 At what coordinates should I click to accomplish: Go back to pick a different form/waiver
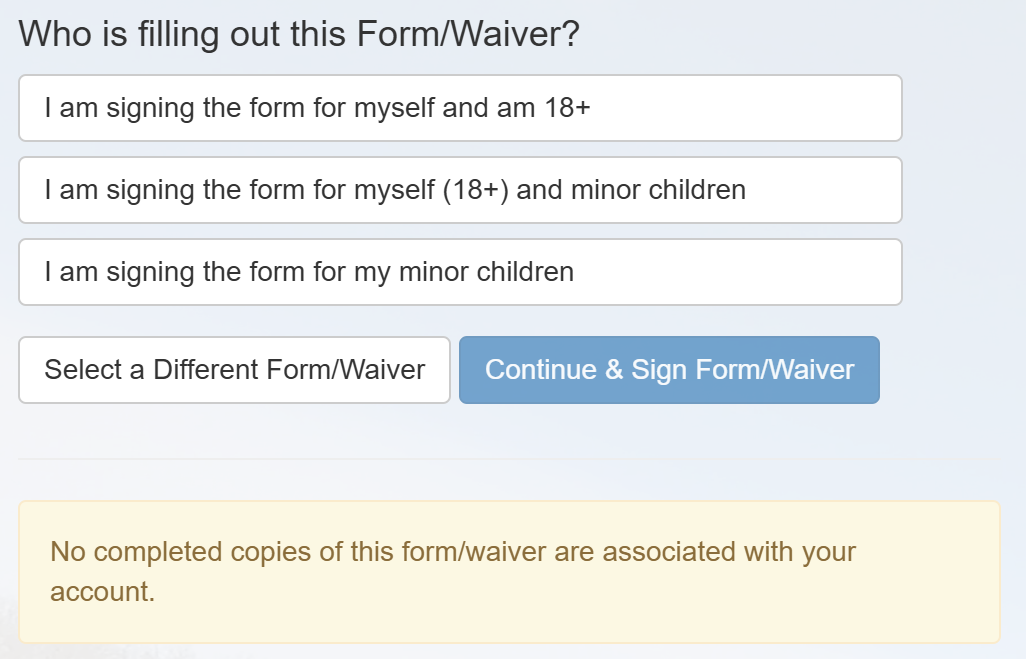(x=234, y=370)
